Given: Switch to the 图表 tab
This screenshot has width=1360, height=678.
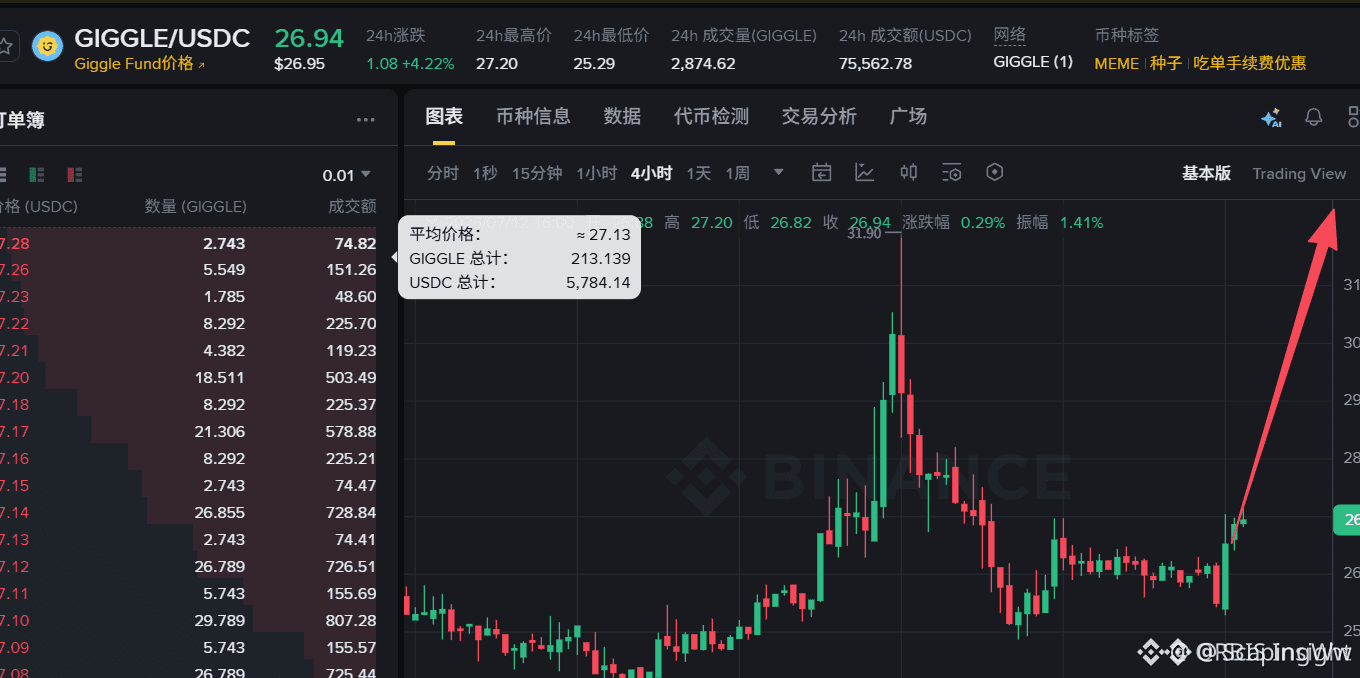Looking at the screenshot, I should [444, 116].
